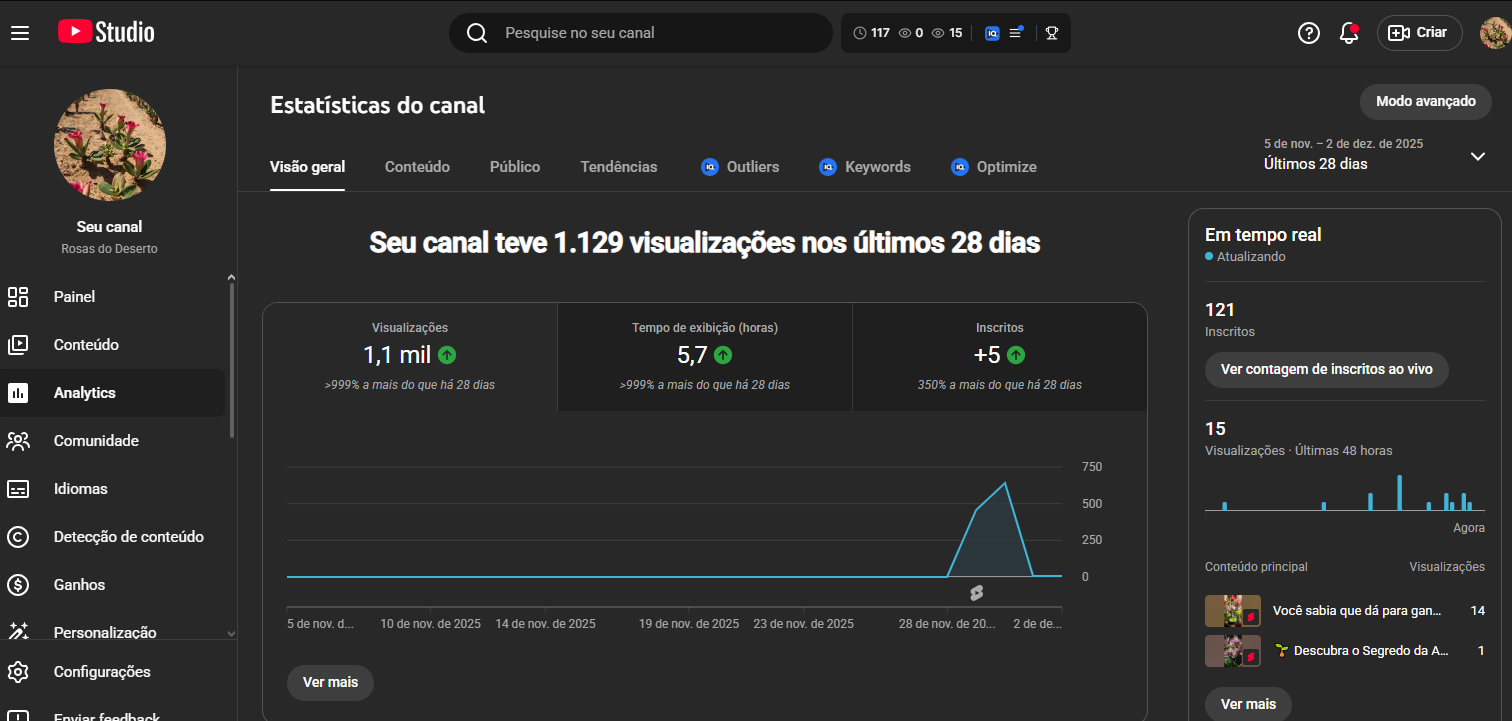Open the Help question mark icon
This screenshot has width=1512, height=721.
tap(1308, 33)
